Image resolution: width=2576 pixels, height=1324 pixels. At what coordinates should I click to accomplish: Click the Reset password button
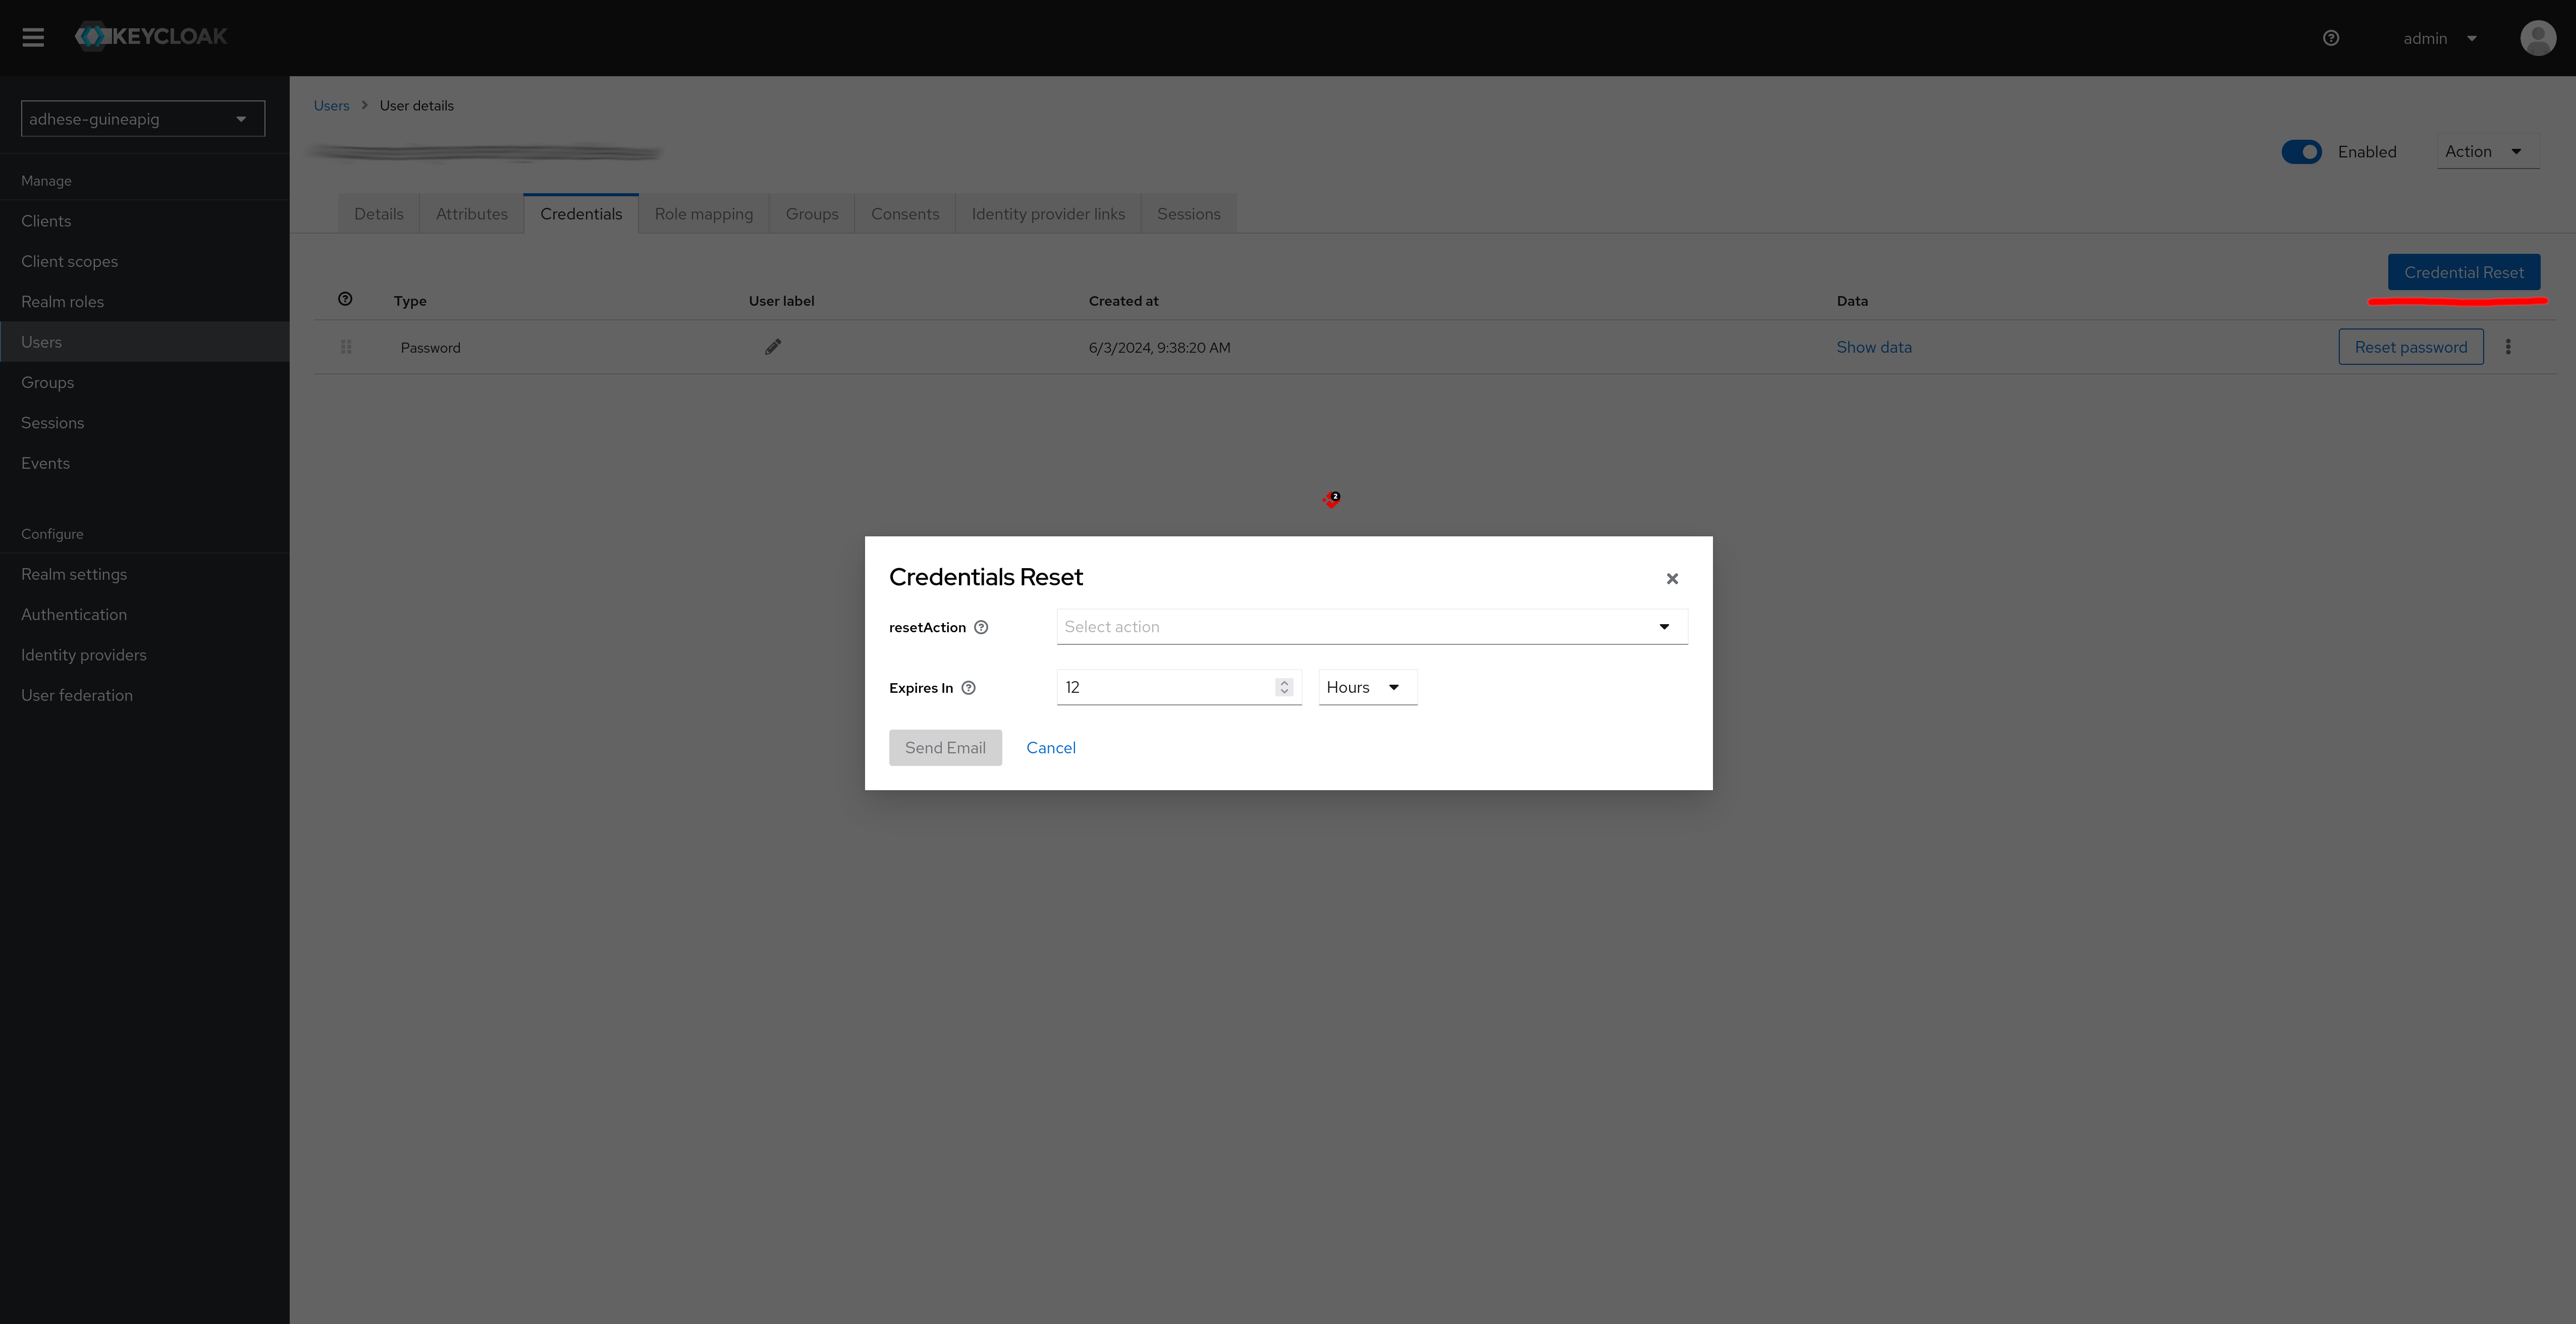(x=2411, y=347)
